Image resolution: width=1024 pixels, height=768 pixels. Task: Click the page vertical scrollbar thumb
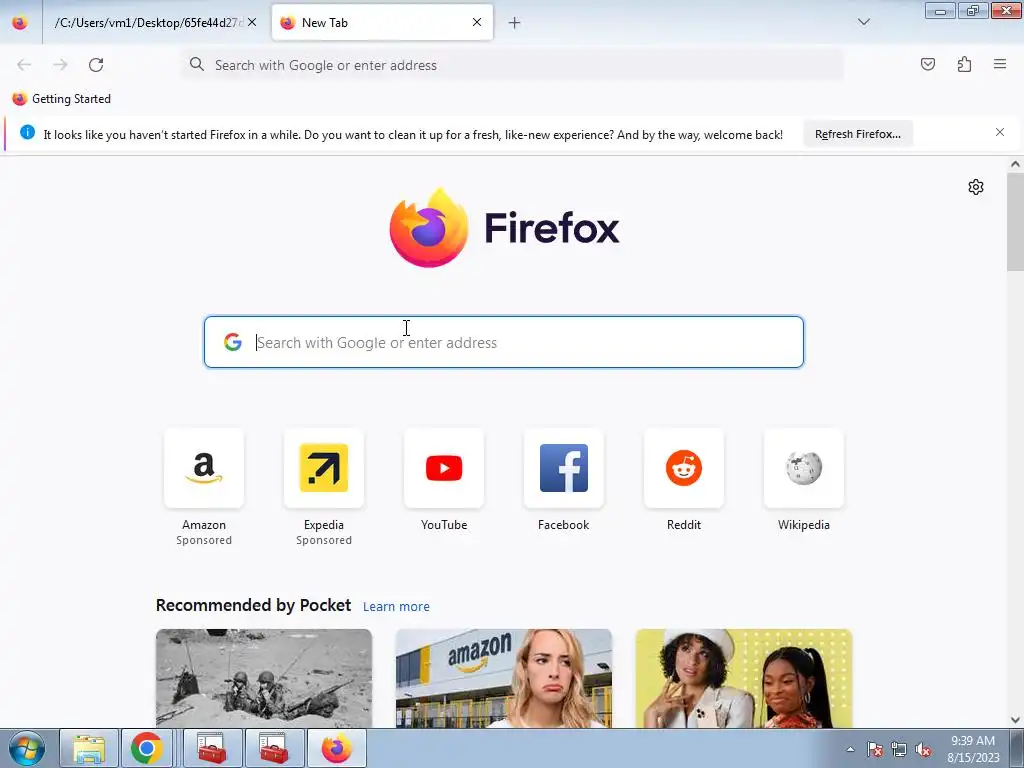1015,222
